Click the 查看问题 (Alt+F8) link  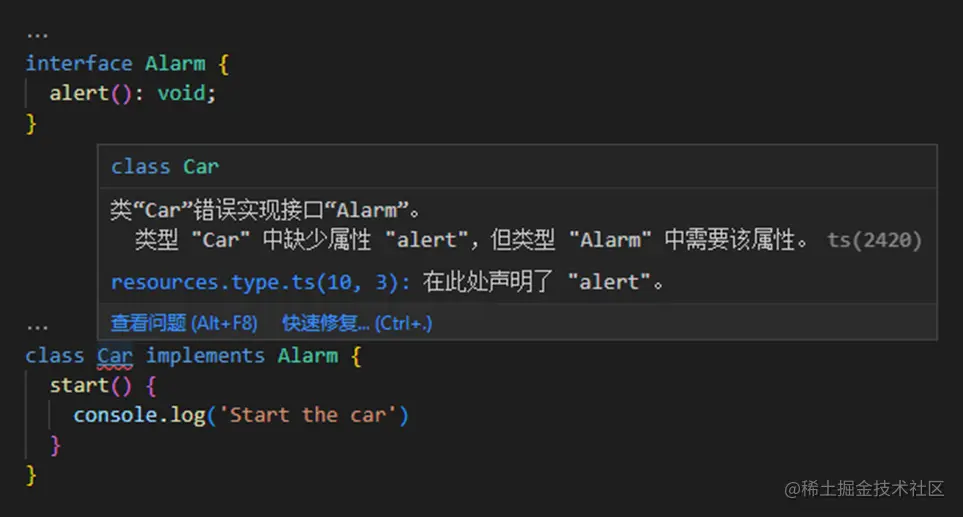point(183,323)
